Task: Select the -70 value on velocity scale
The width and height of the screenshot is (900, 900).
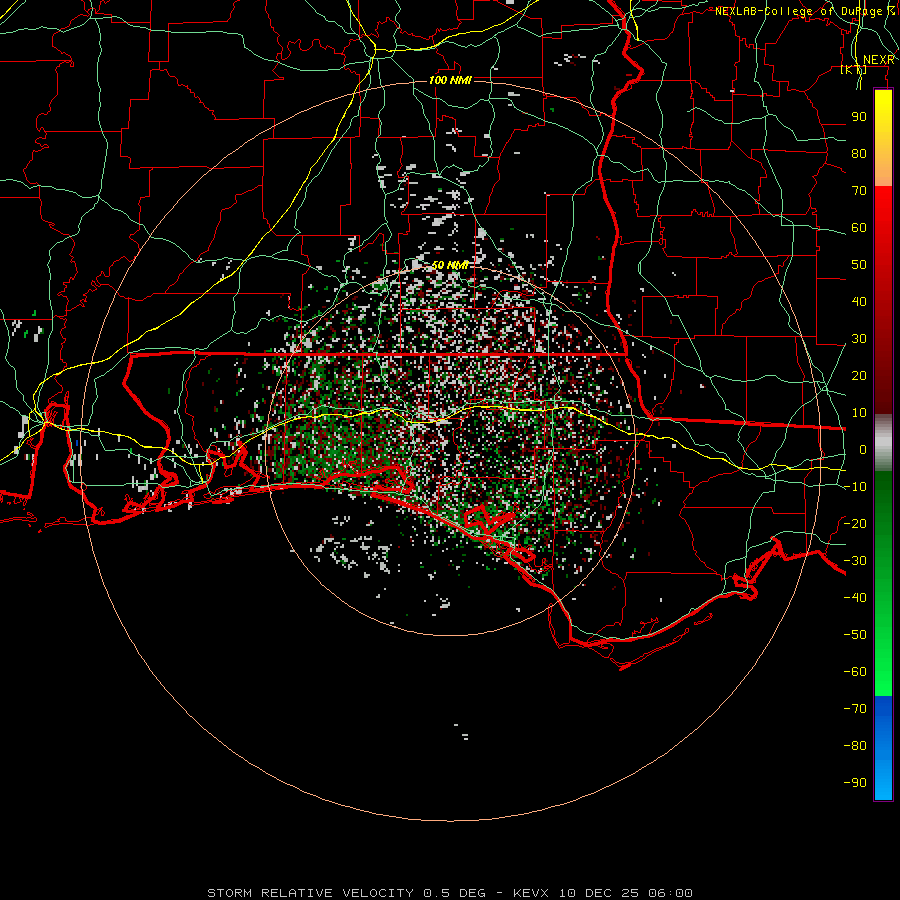Action: pyautogui.click(x=855, y=709)
